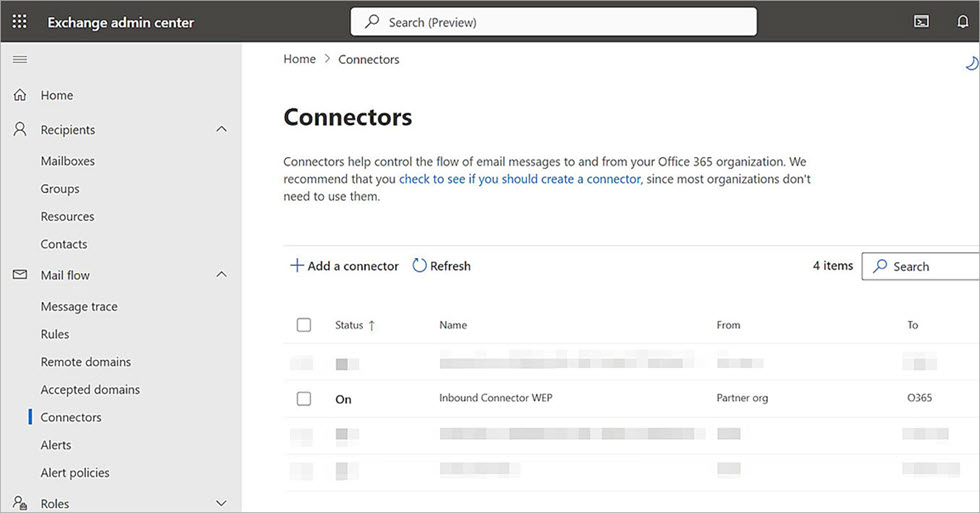Screen dimensions: 980x513
Task: Open the Cloud Shell terminal icon
Action: [x=921, y=22]
